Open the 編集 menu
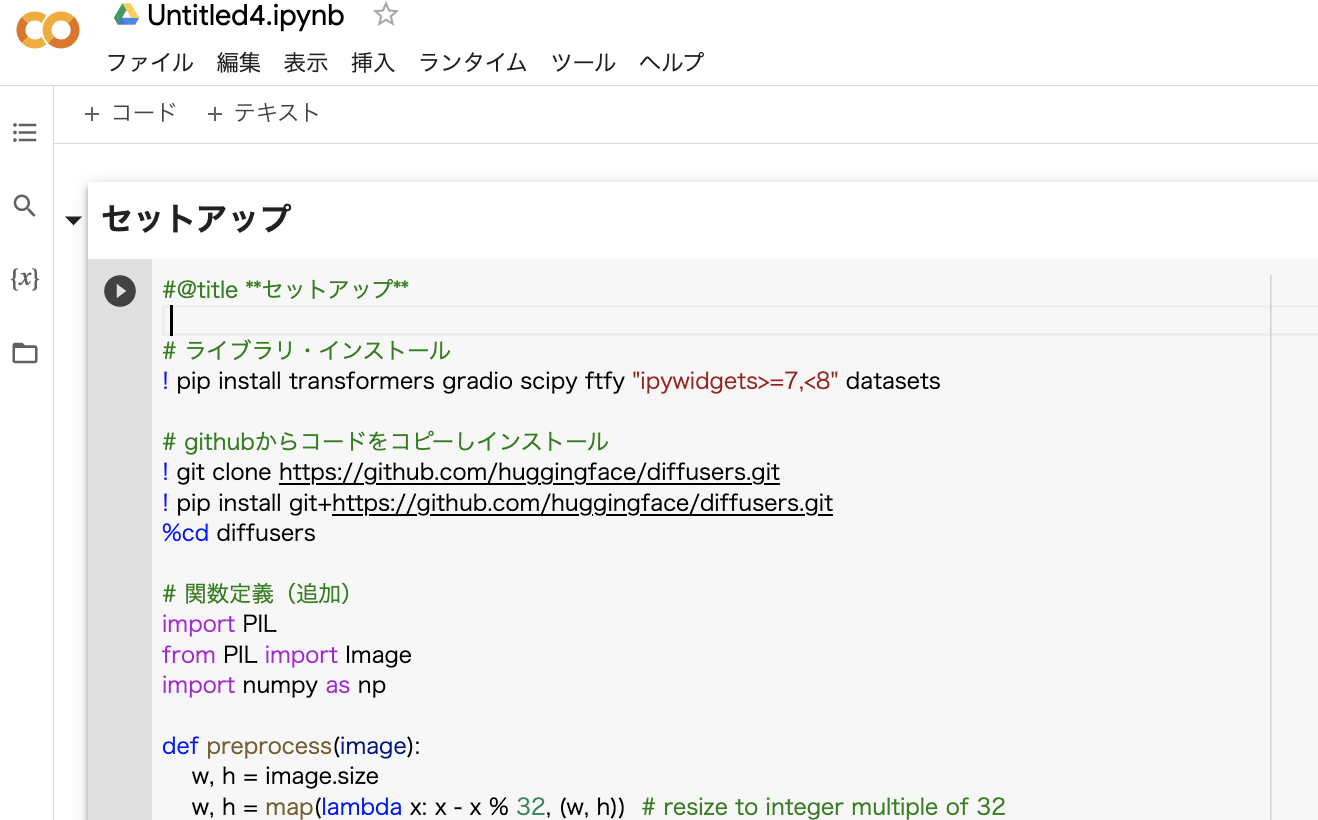 point(238,62)
